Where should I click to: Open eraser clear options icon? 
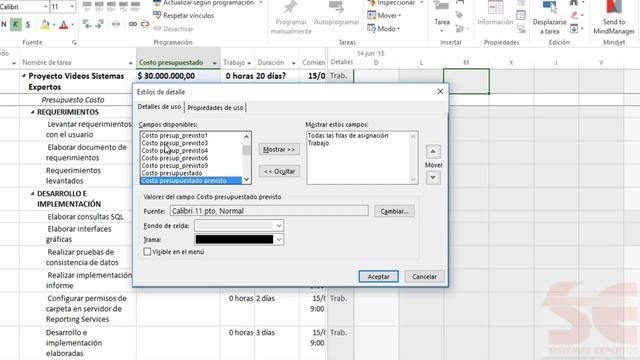tap(575, 16)
